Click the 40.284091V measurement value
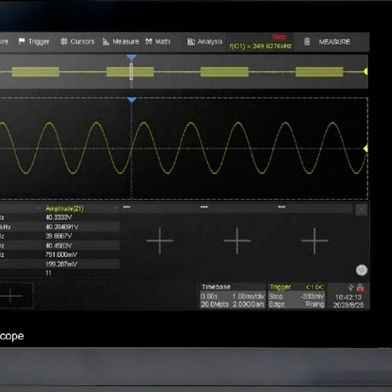 click(62, 227)
